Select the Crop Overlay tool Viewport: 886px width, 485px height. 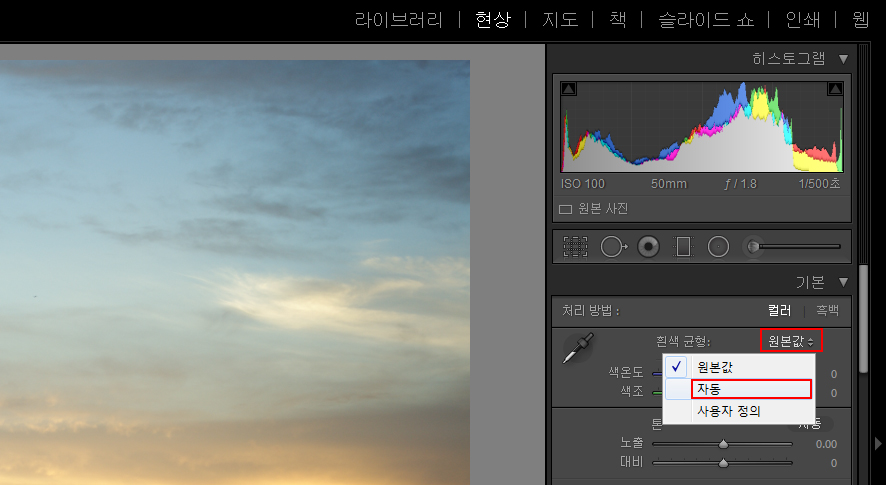pyautogui.click(x=575, y=247)
